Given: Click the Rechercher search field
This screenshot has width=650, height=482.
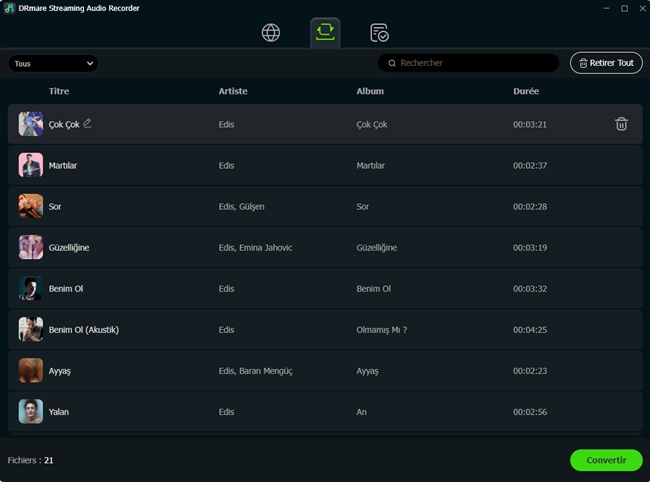Looking at the screenshot, I should pyautogui.click(x=468, y=63).
